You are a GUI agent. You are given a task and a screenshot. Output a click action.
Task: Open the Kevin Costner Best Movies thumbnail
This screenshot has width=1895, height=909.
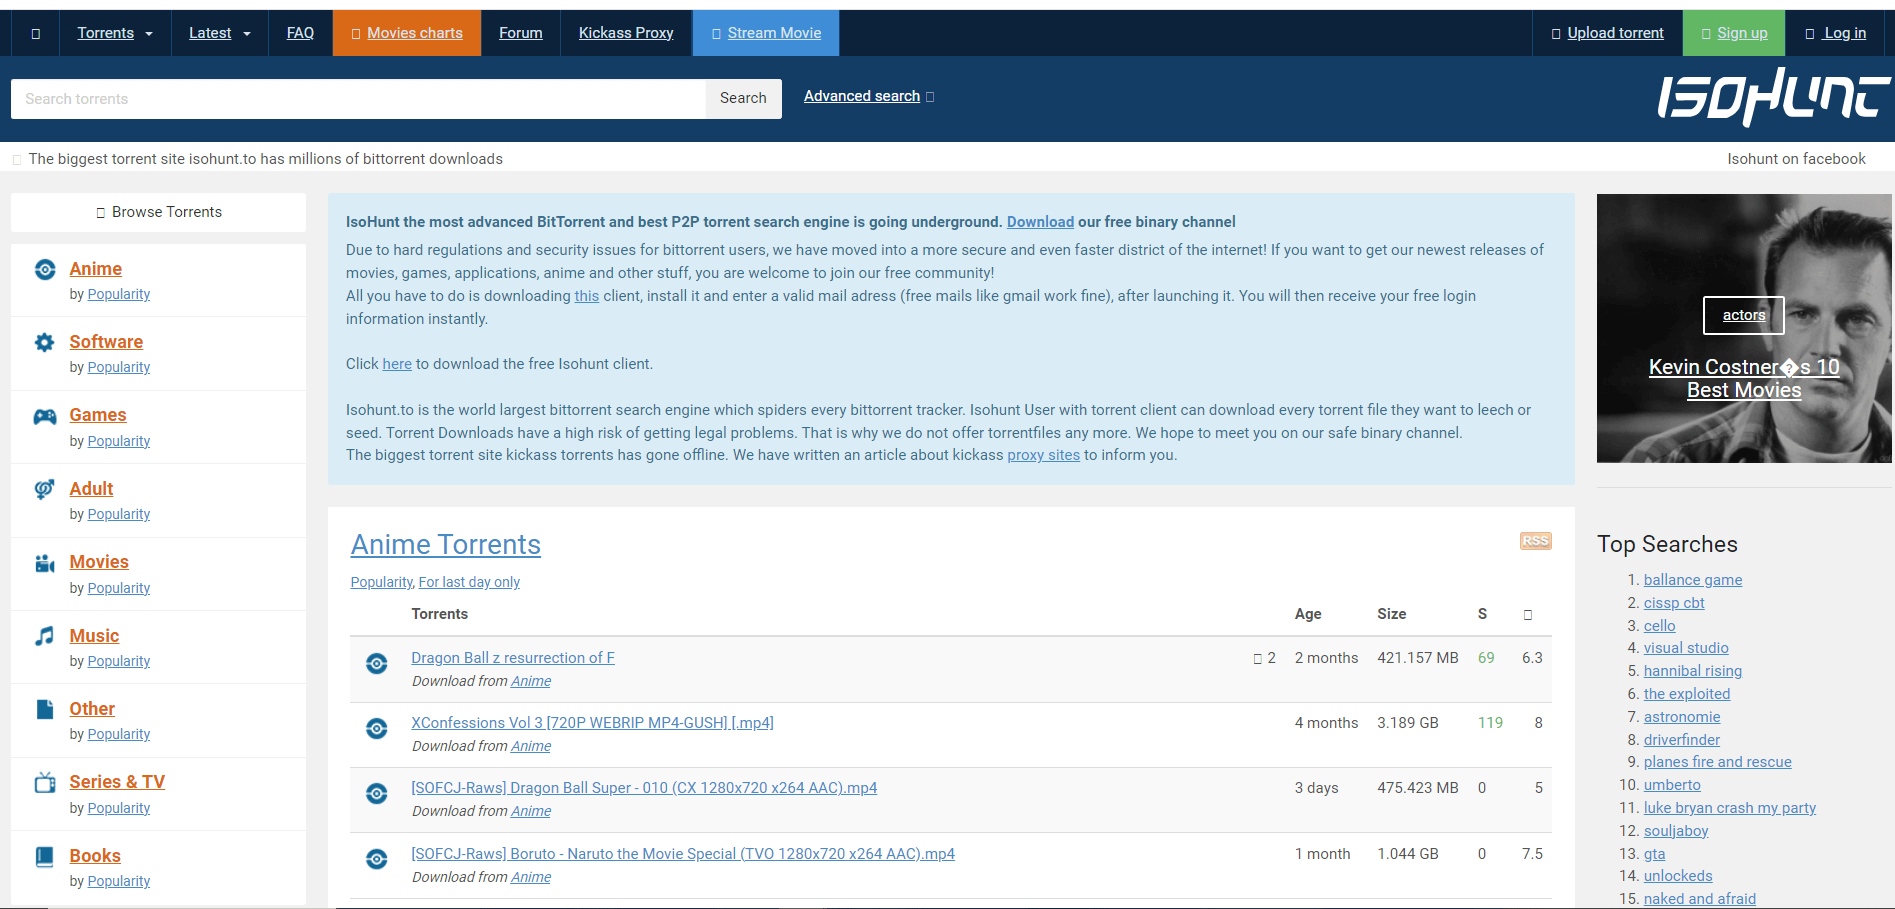(1743, 328)
